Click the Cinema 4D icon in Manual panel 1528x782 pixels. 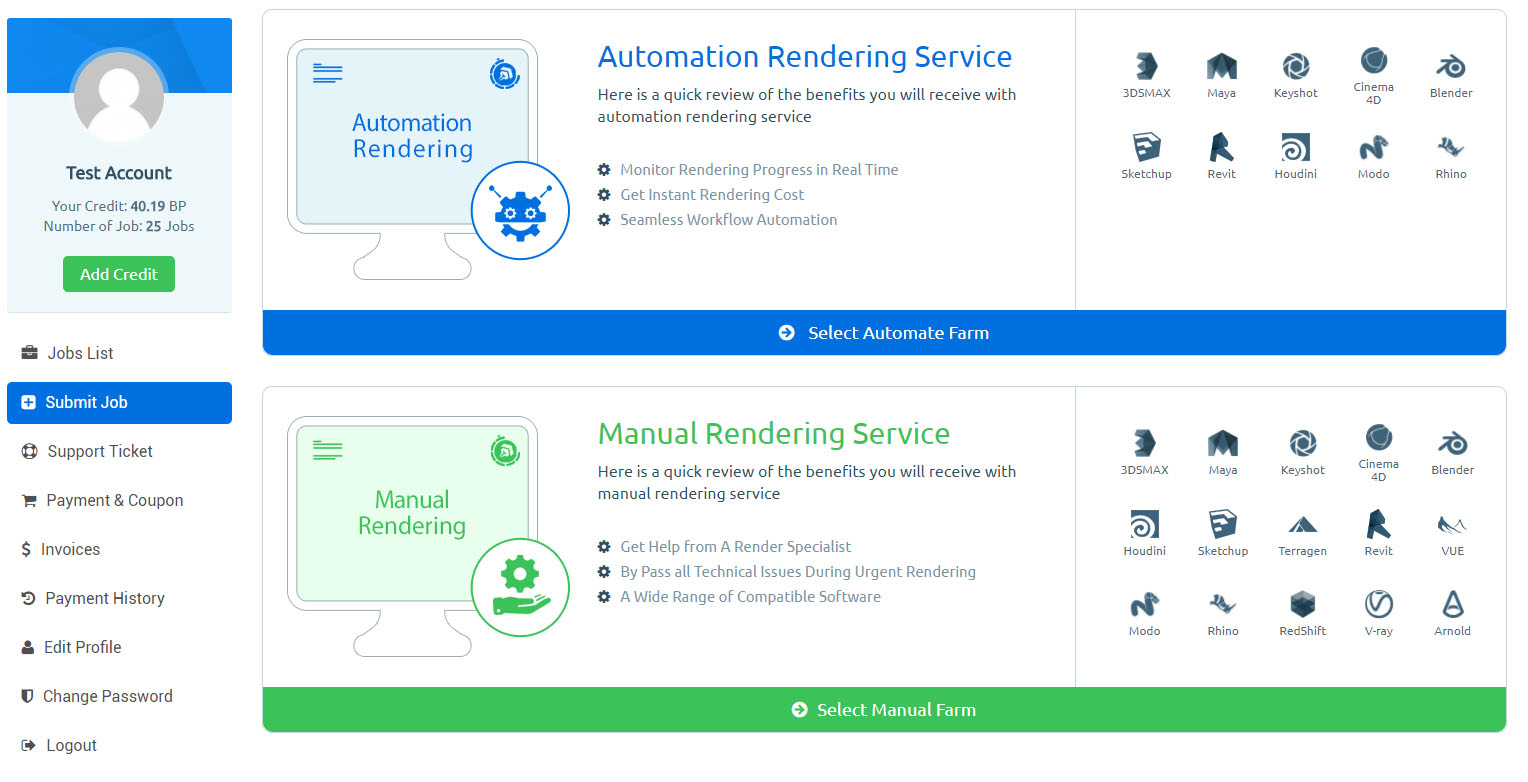[1378, 438]
